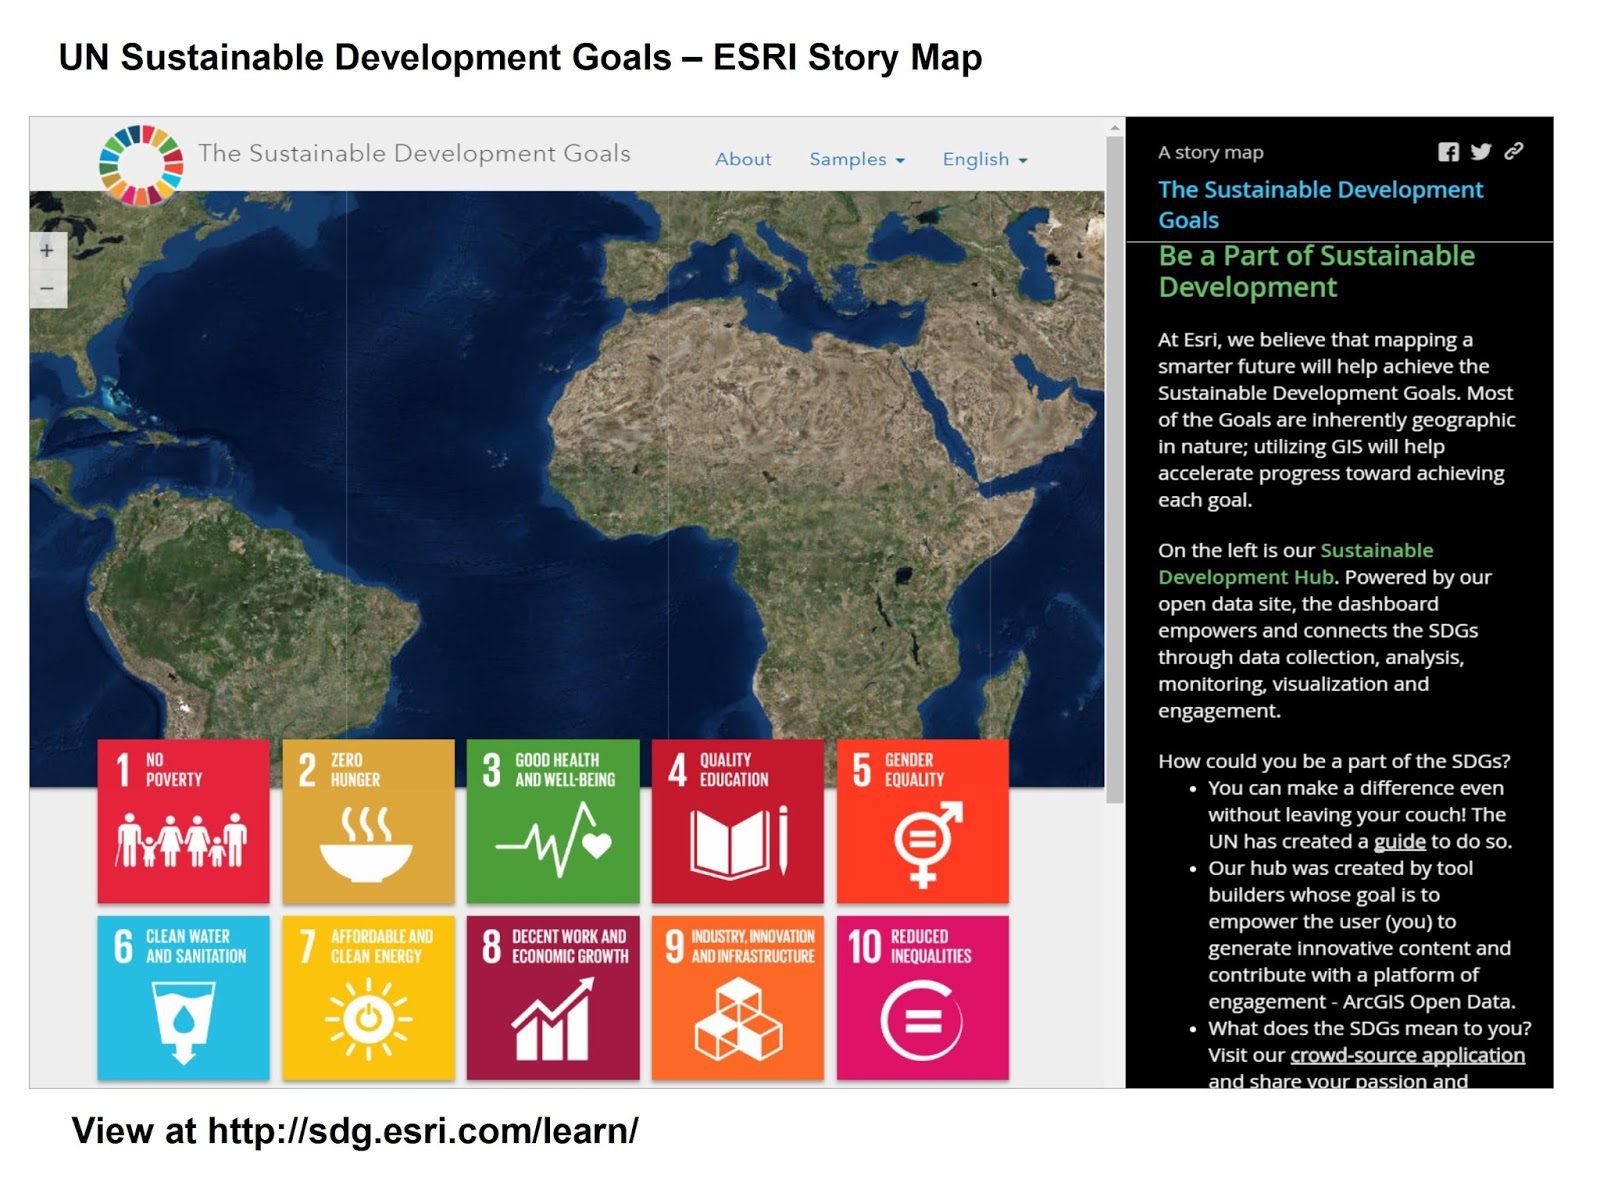This screenshot has width=1600, height=1200.
Task: Open the Industry, Innovation and Infrastructure goal
Action: point(738,998)
